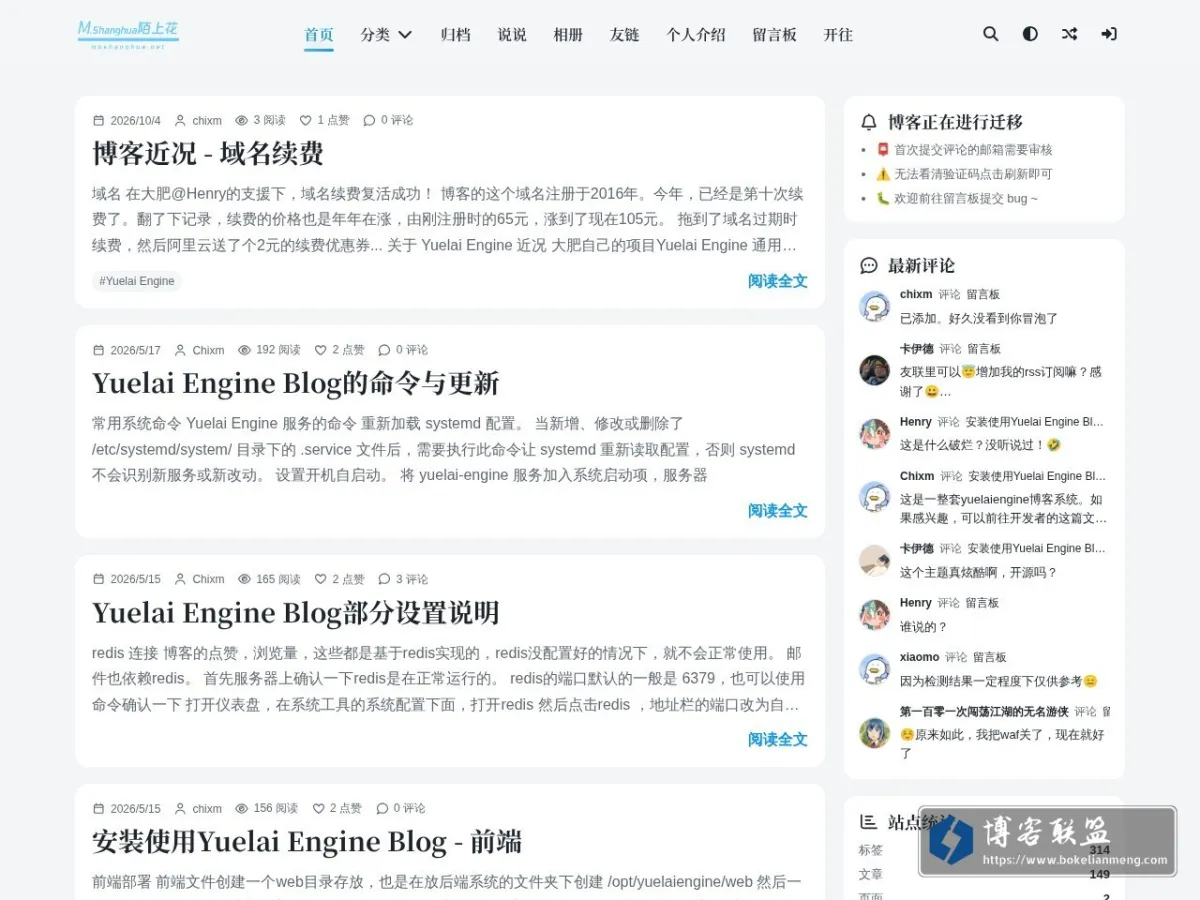Select the 首页 navigation tab
This screenshot has height=900, width=1200.
coord(319,34)
